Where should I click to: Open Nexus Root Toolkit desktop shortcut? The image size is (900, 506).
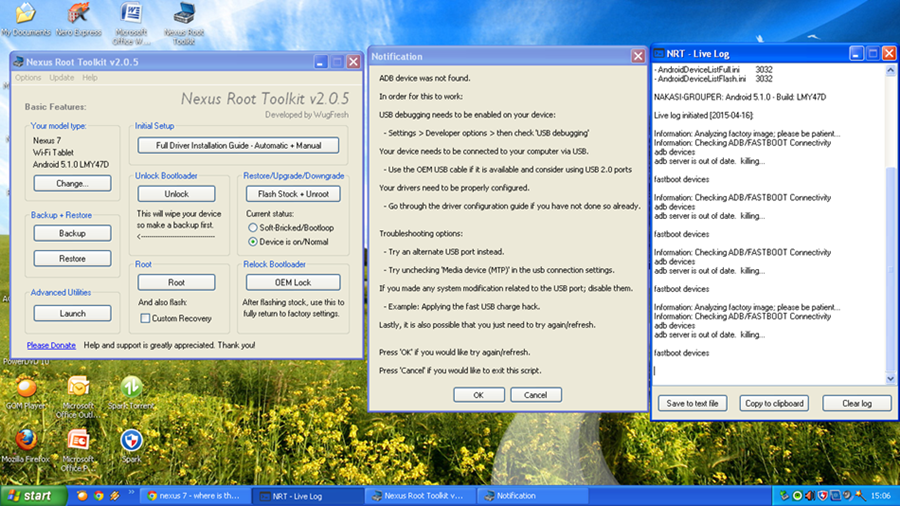coord(184,24)
